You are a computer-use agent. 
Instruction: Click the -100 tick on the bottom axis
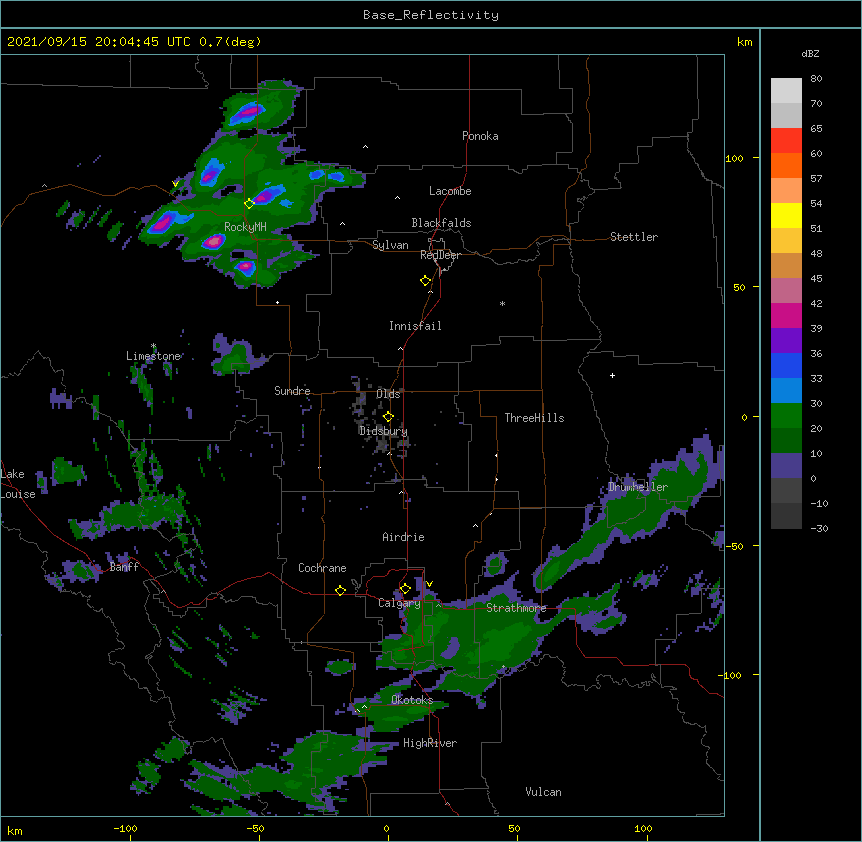(x=125, y=828)
